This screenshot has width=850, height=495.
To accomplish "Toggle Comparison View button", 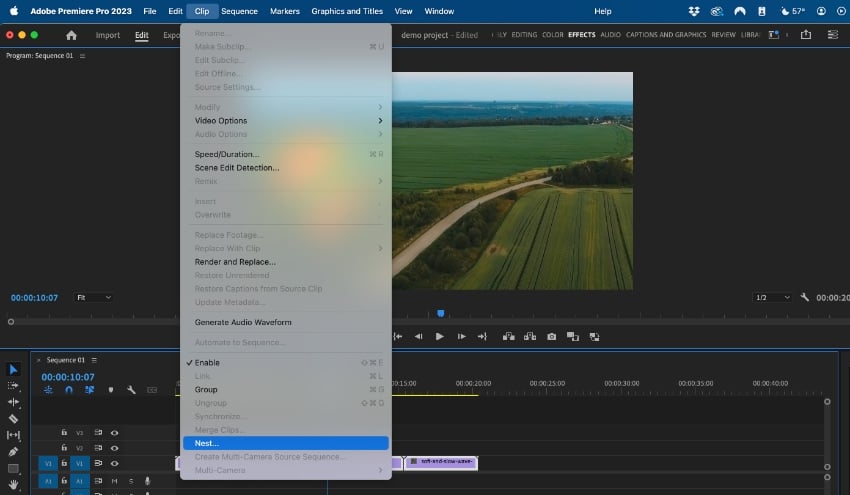I will 572,337.
